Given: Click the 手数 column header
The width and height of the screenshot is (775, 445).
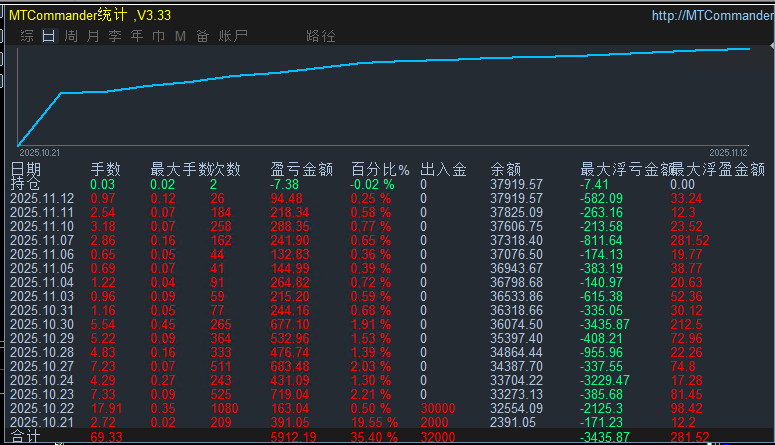Looking at the screenshot, I should [x=106, y=170].
